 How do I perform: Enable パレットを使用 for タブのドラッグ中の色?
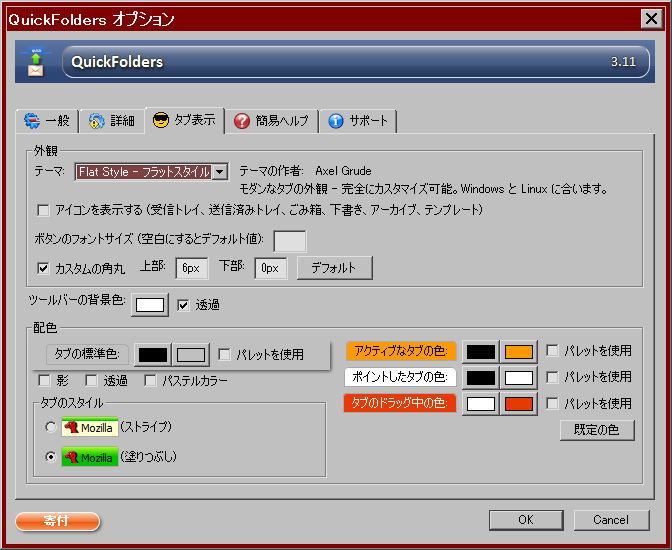click(552, 403)
